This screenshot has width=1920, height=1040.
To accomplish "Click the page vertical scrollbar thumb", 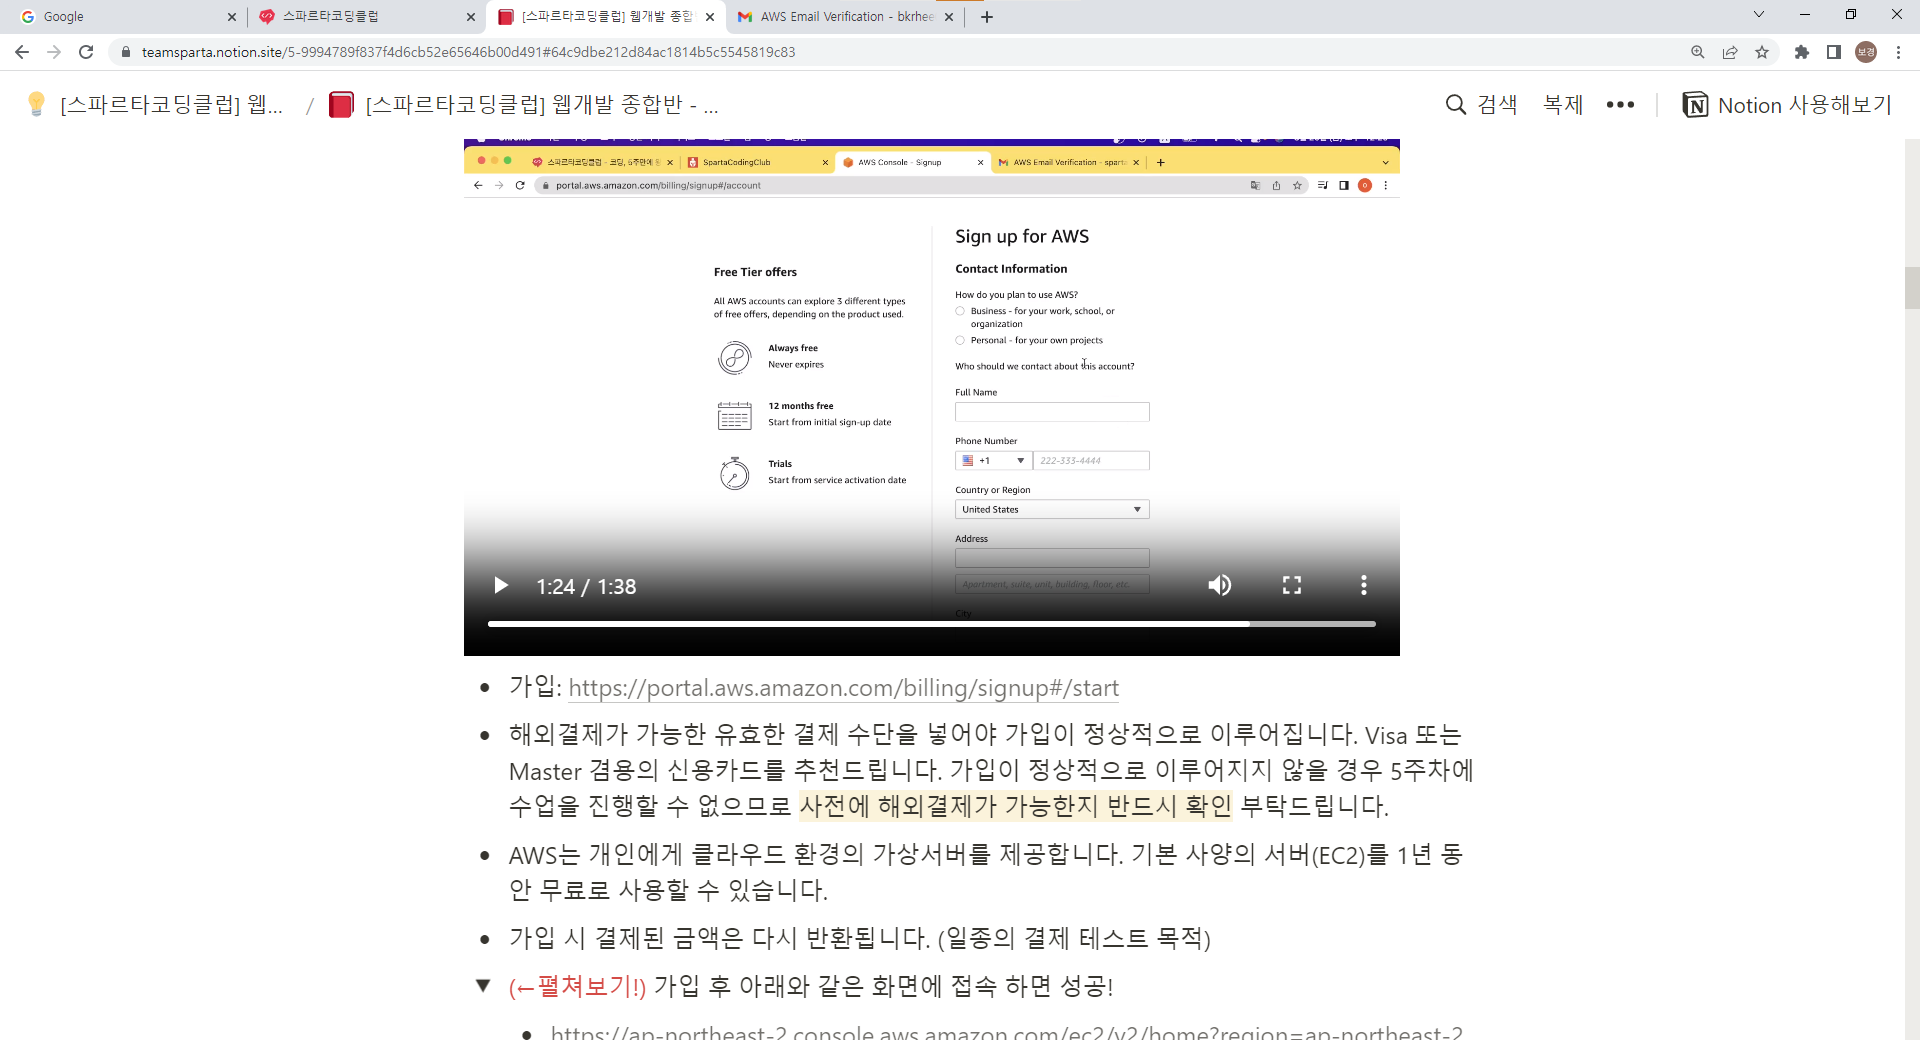I will [1912, 288].
